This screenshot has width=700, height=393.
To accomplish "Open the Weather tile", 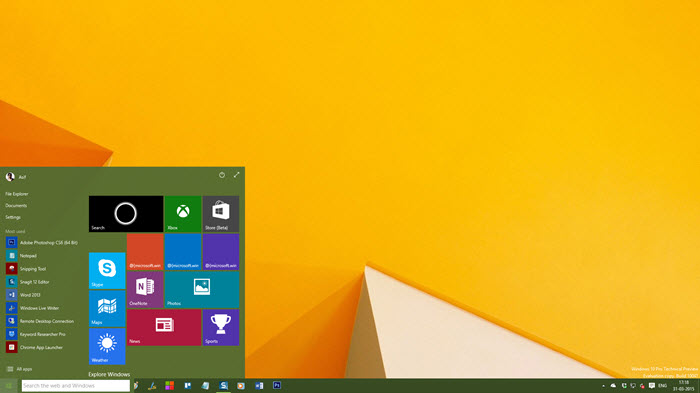I will pos(107,347).
